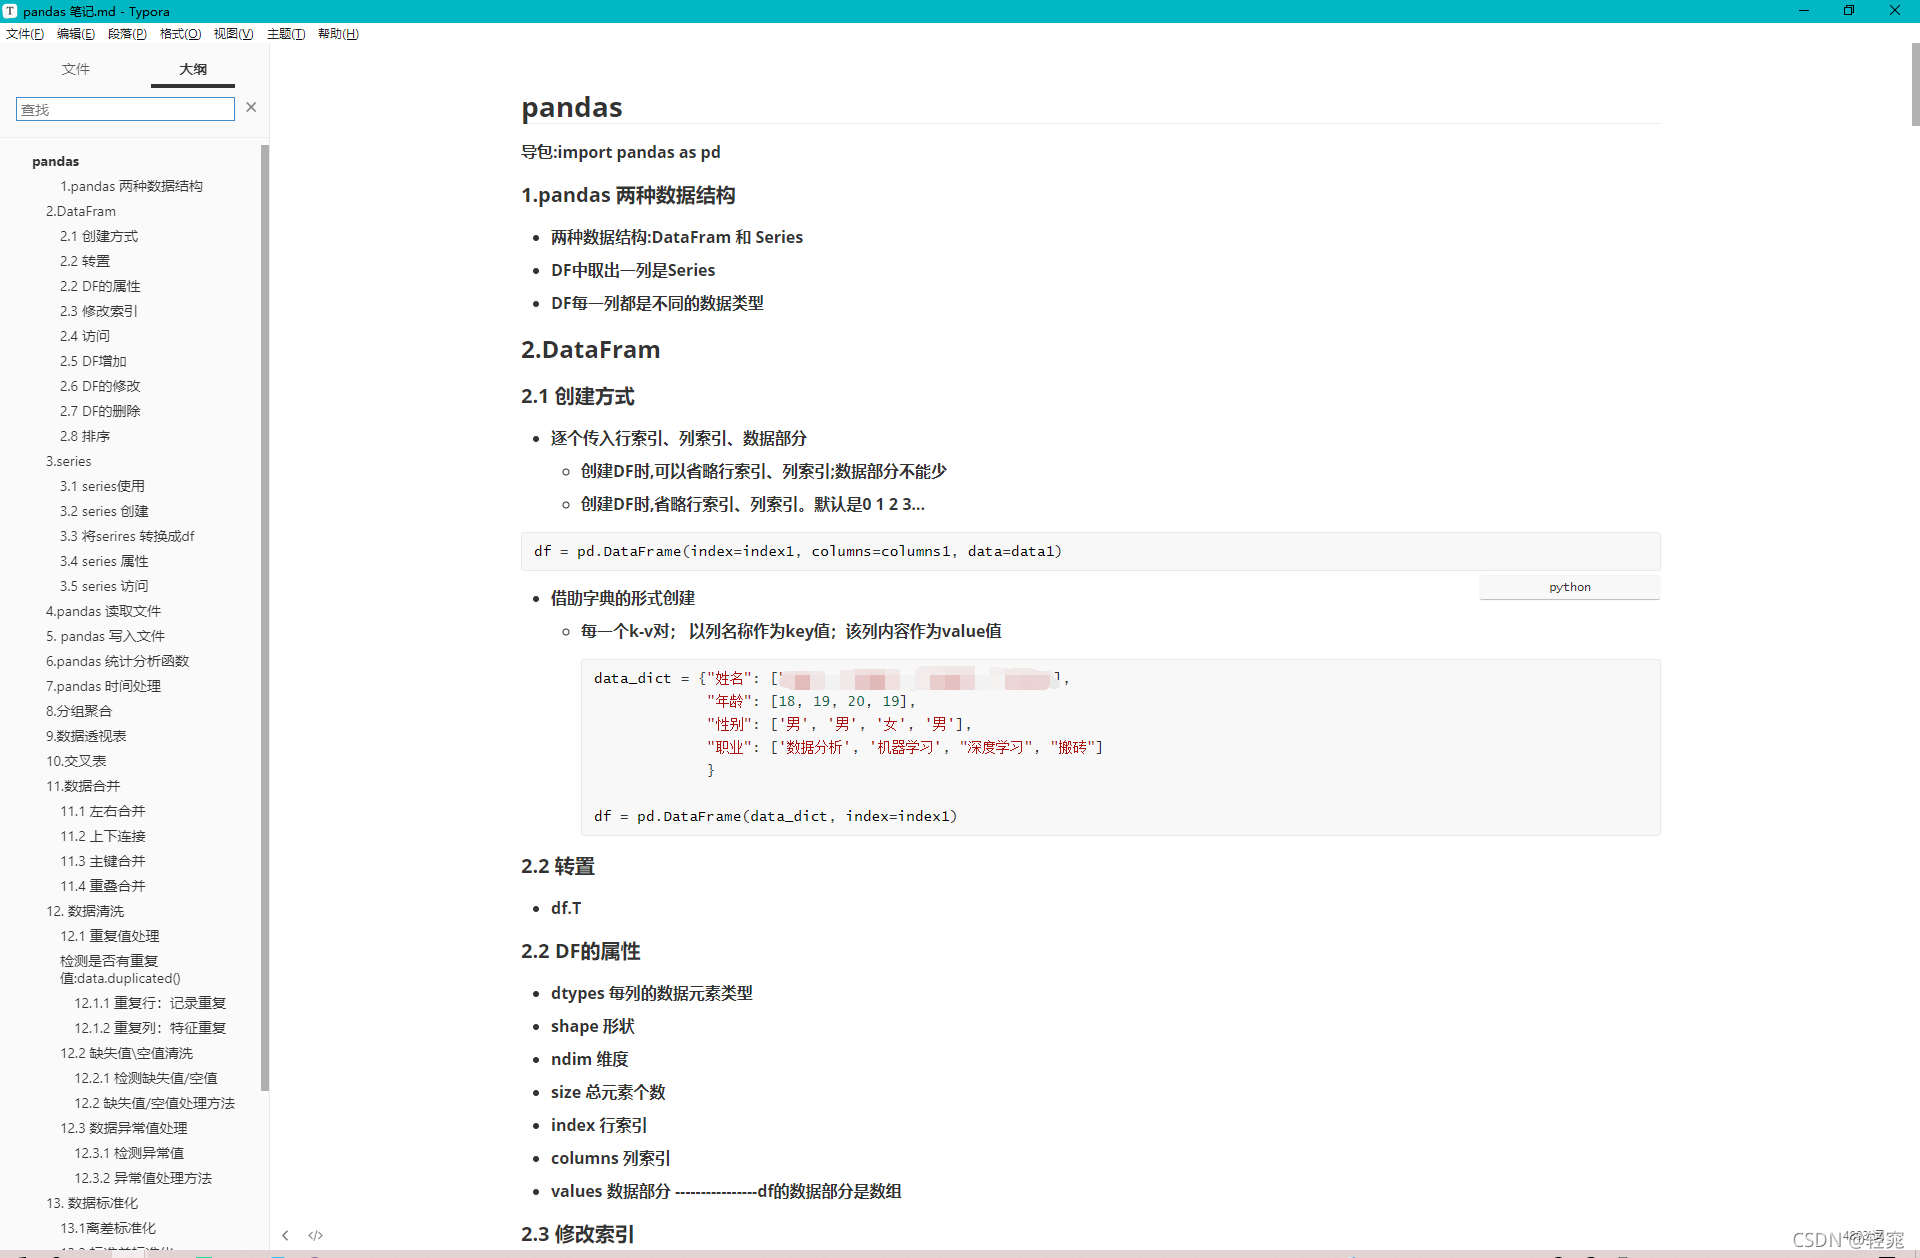The width and height of the screenshot is (1920, 1258).
Task: Go to 检测是否有重复值:data.duplicated() outline entry
Action: click(x=120, y=969)
